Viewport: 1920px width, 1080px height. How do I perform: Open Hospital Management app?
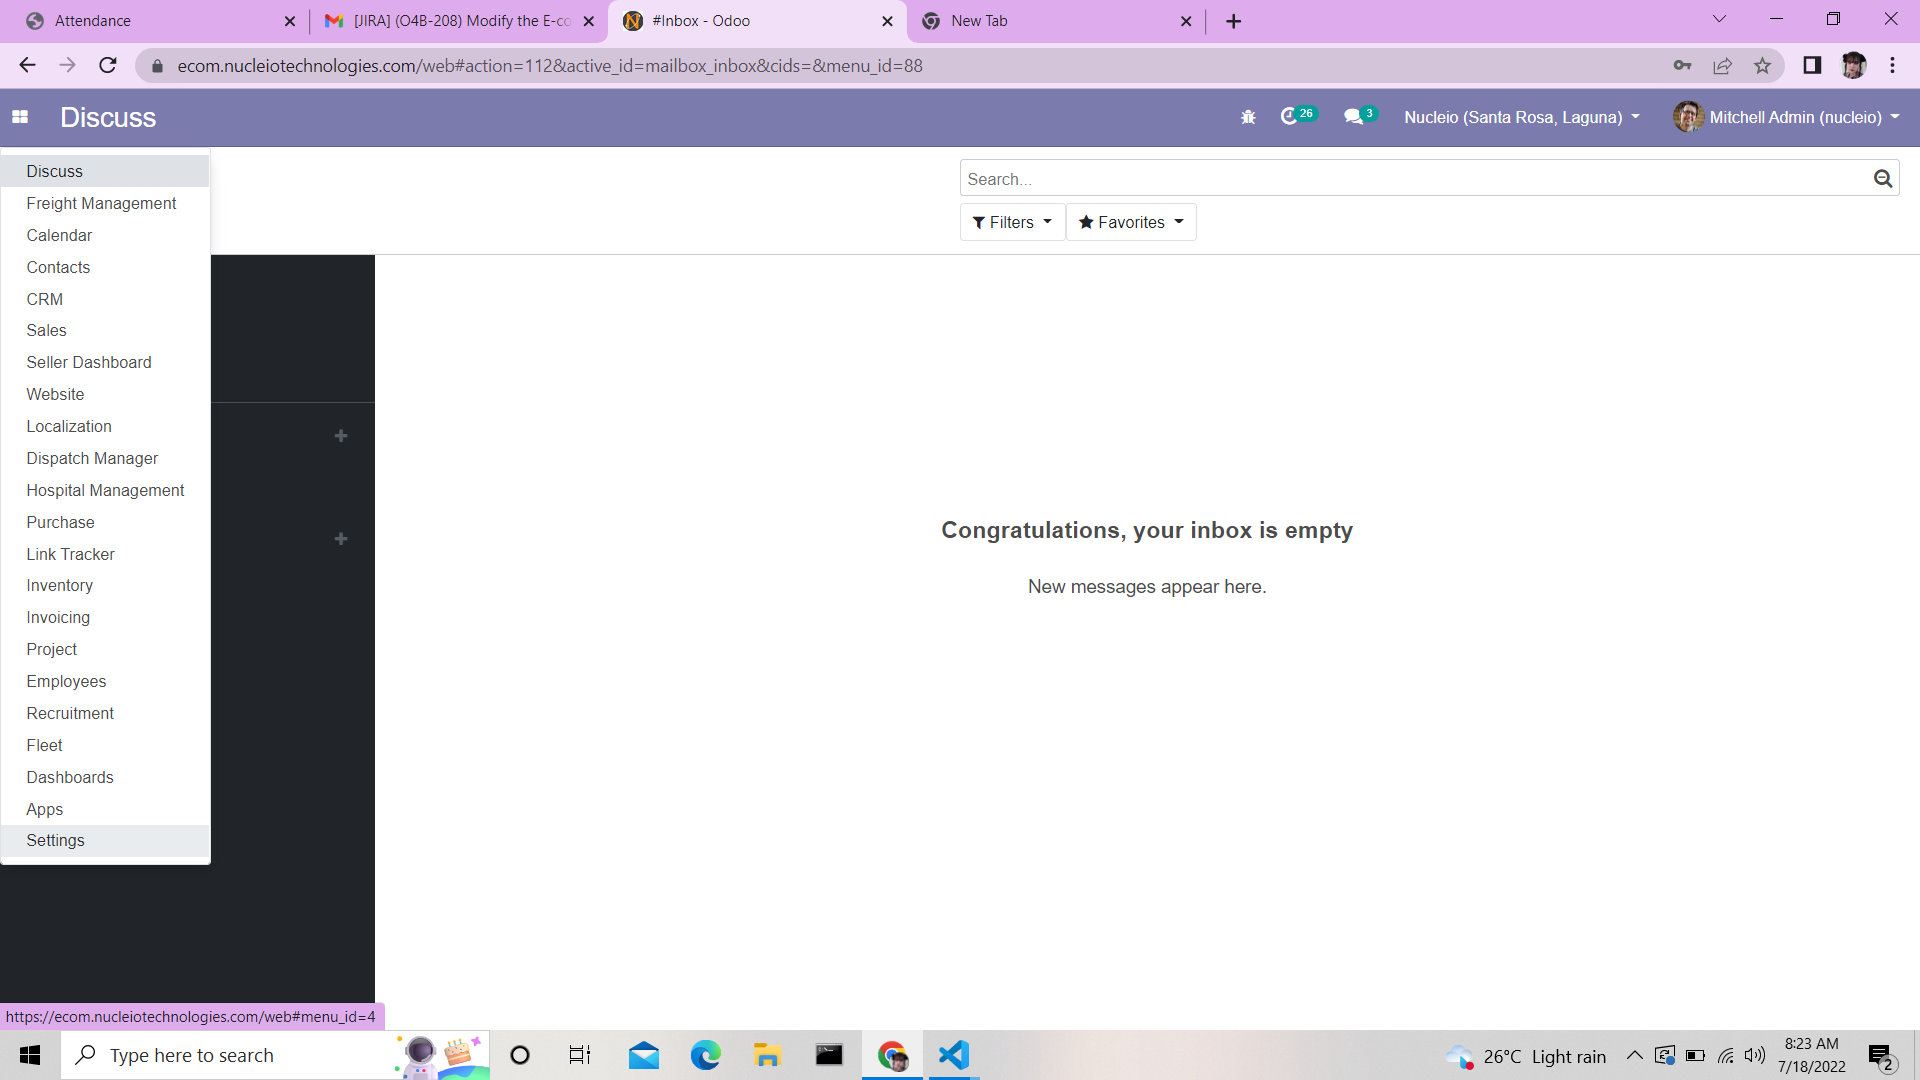[105, 490]
